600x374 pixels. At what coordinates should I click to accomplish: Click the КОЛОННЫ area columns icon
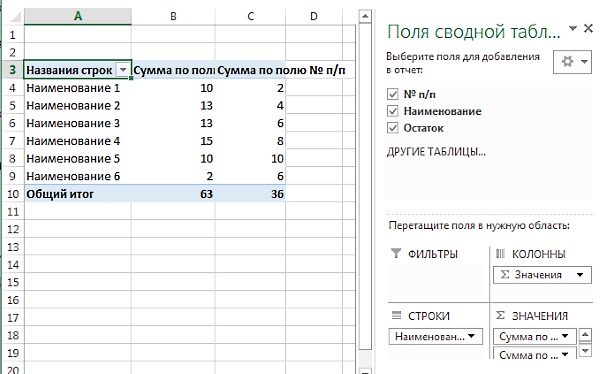click(500, 253)
